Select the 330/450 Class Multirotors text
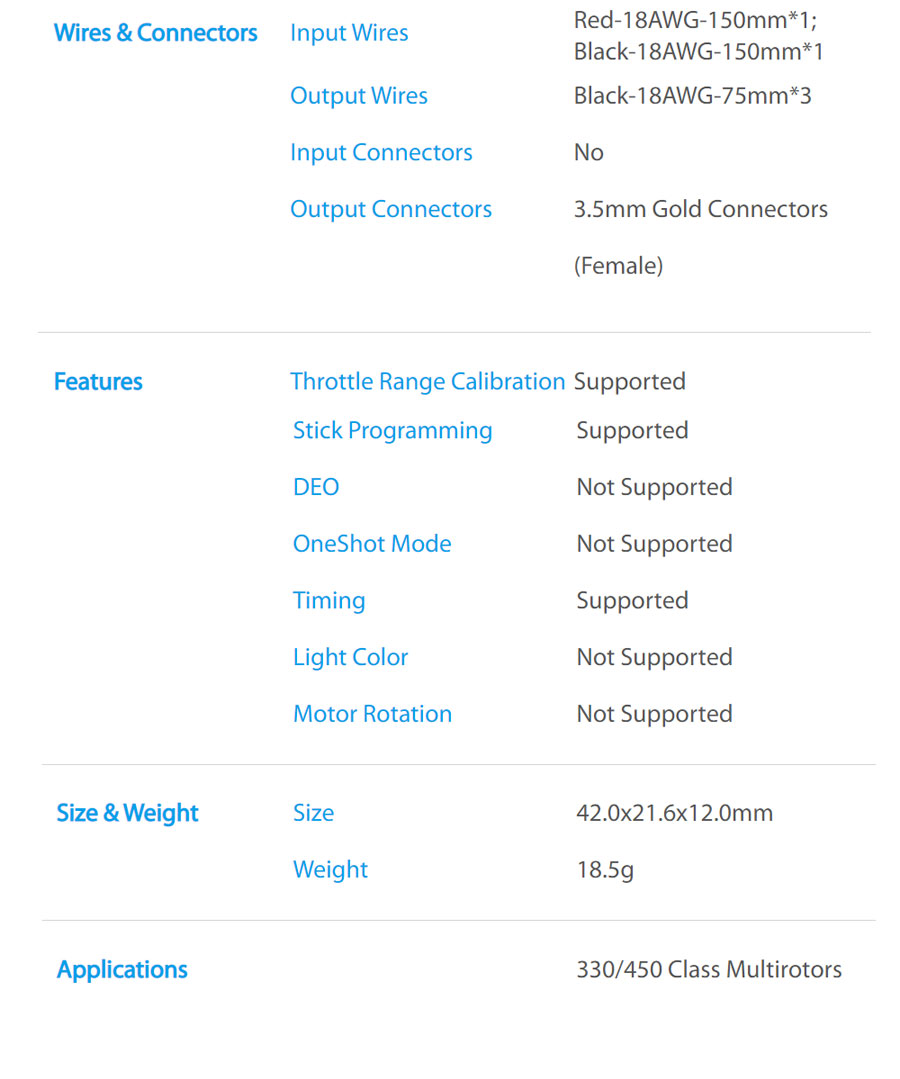 pyautogui.click(x=709, y=970)
